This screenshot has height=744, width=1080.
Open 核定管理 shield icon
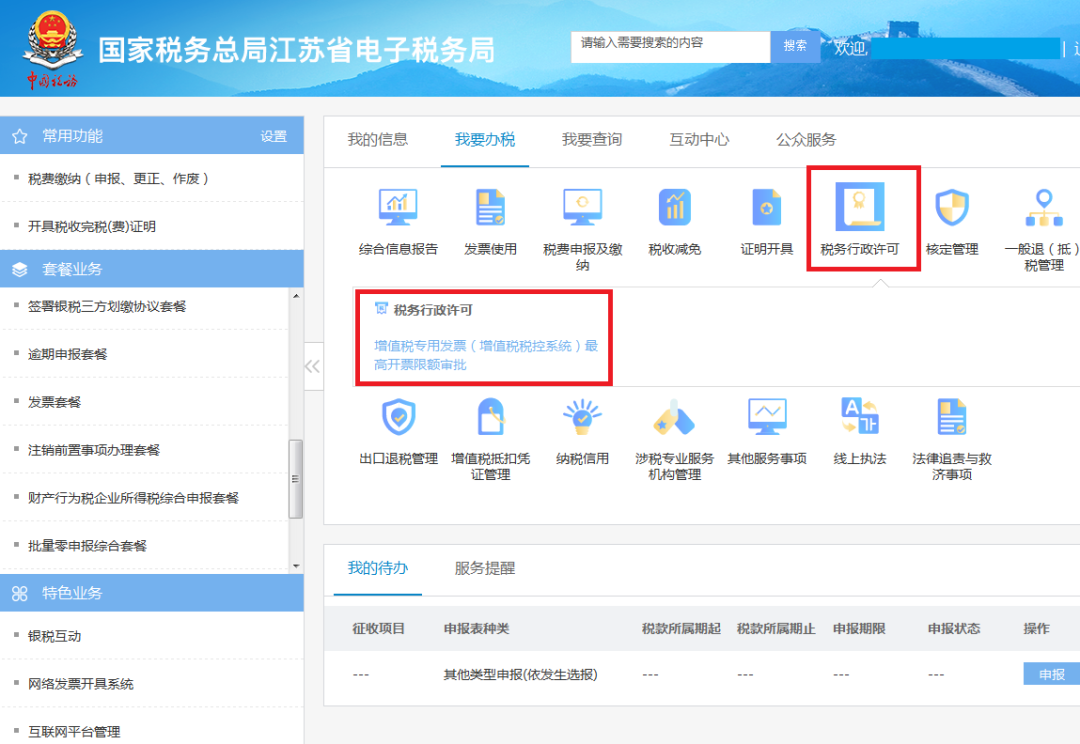pyautogui.click(x=952, y=207)
